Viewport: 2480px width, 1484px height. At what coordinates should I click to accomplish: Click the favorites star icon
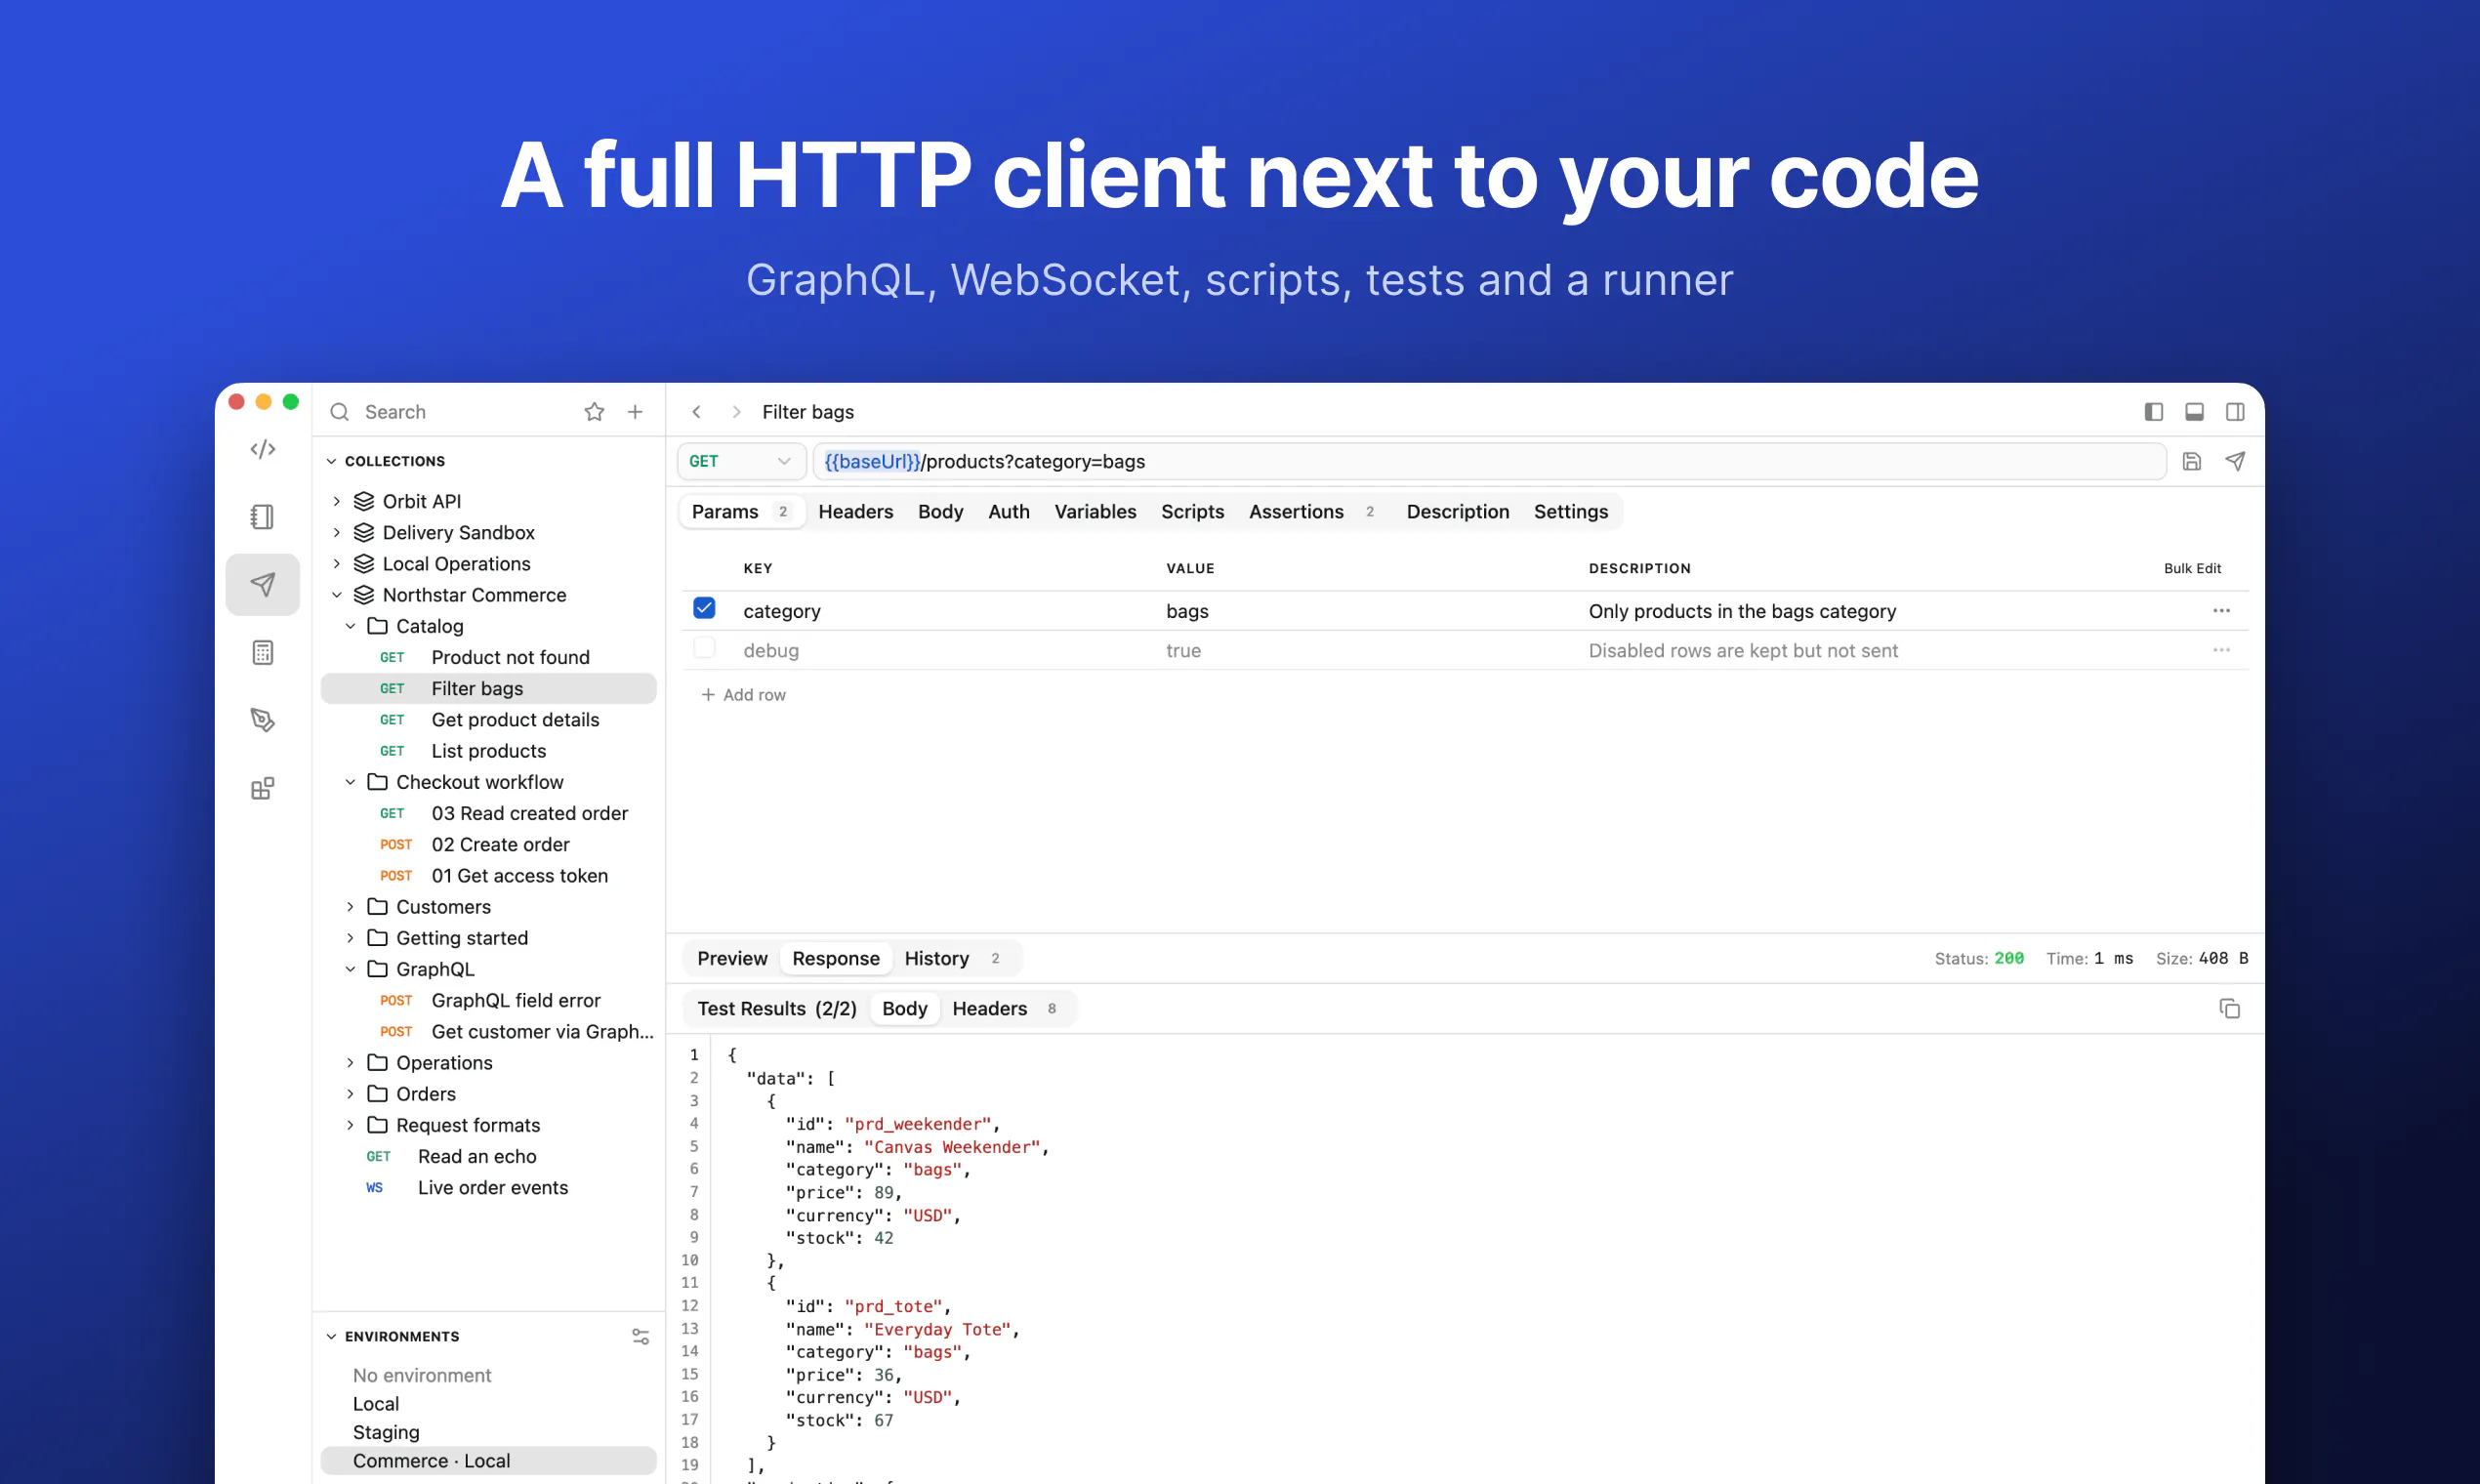pyautogui.click(x=594, y=412)
